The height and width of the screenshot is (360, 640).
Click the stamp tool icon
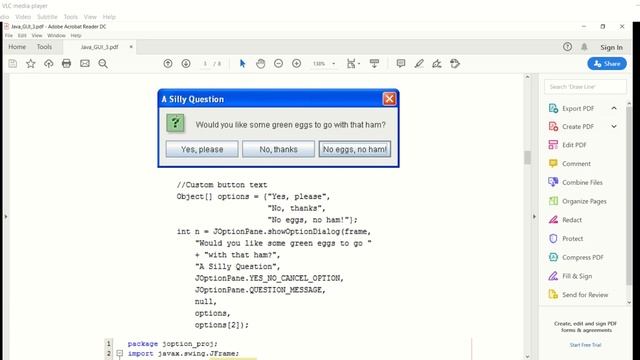tap(455, 64)
